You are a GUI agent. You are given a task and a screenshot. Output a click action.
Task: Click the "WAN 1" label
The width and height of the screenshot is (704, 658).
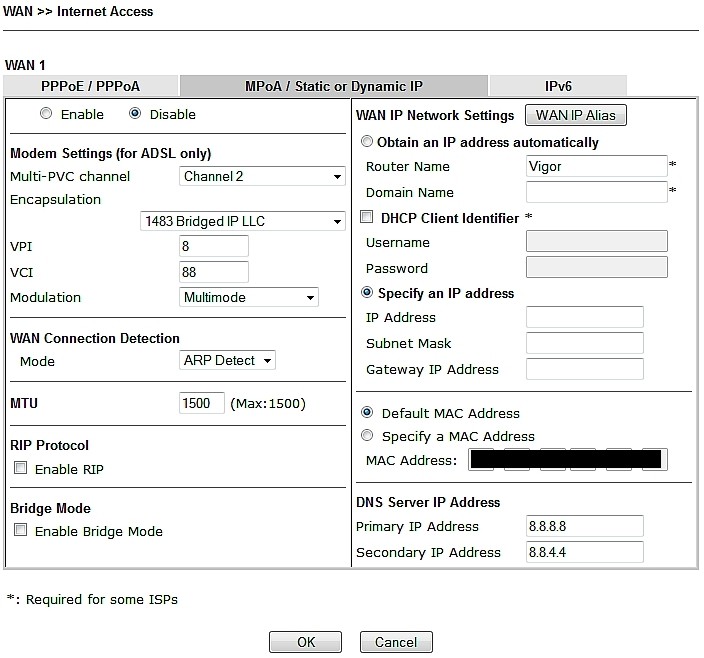tap(25, 66)
